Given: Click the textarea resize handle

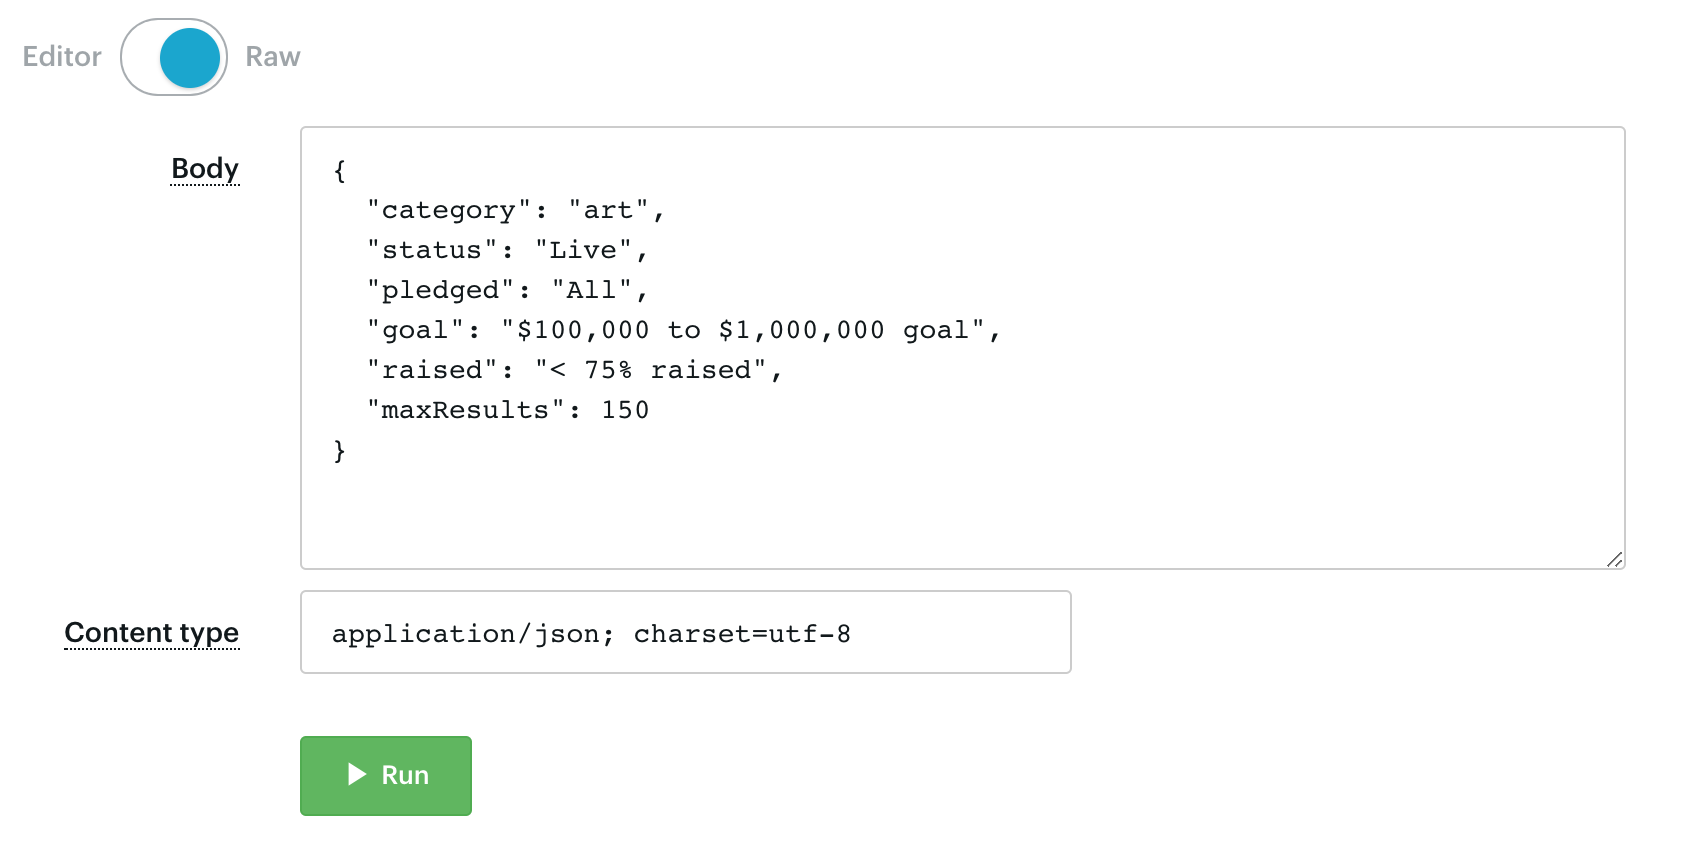Looking at the screenshot, I should point(1616,560).
